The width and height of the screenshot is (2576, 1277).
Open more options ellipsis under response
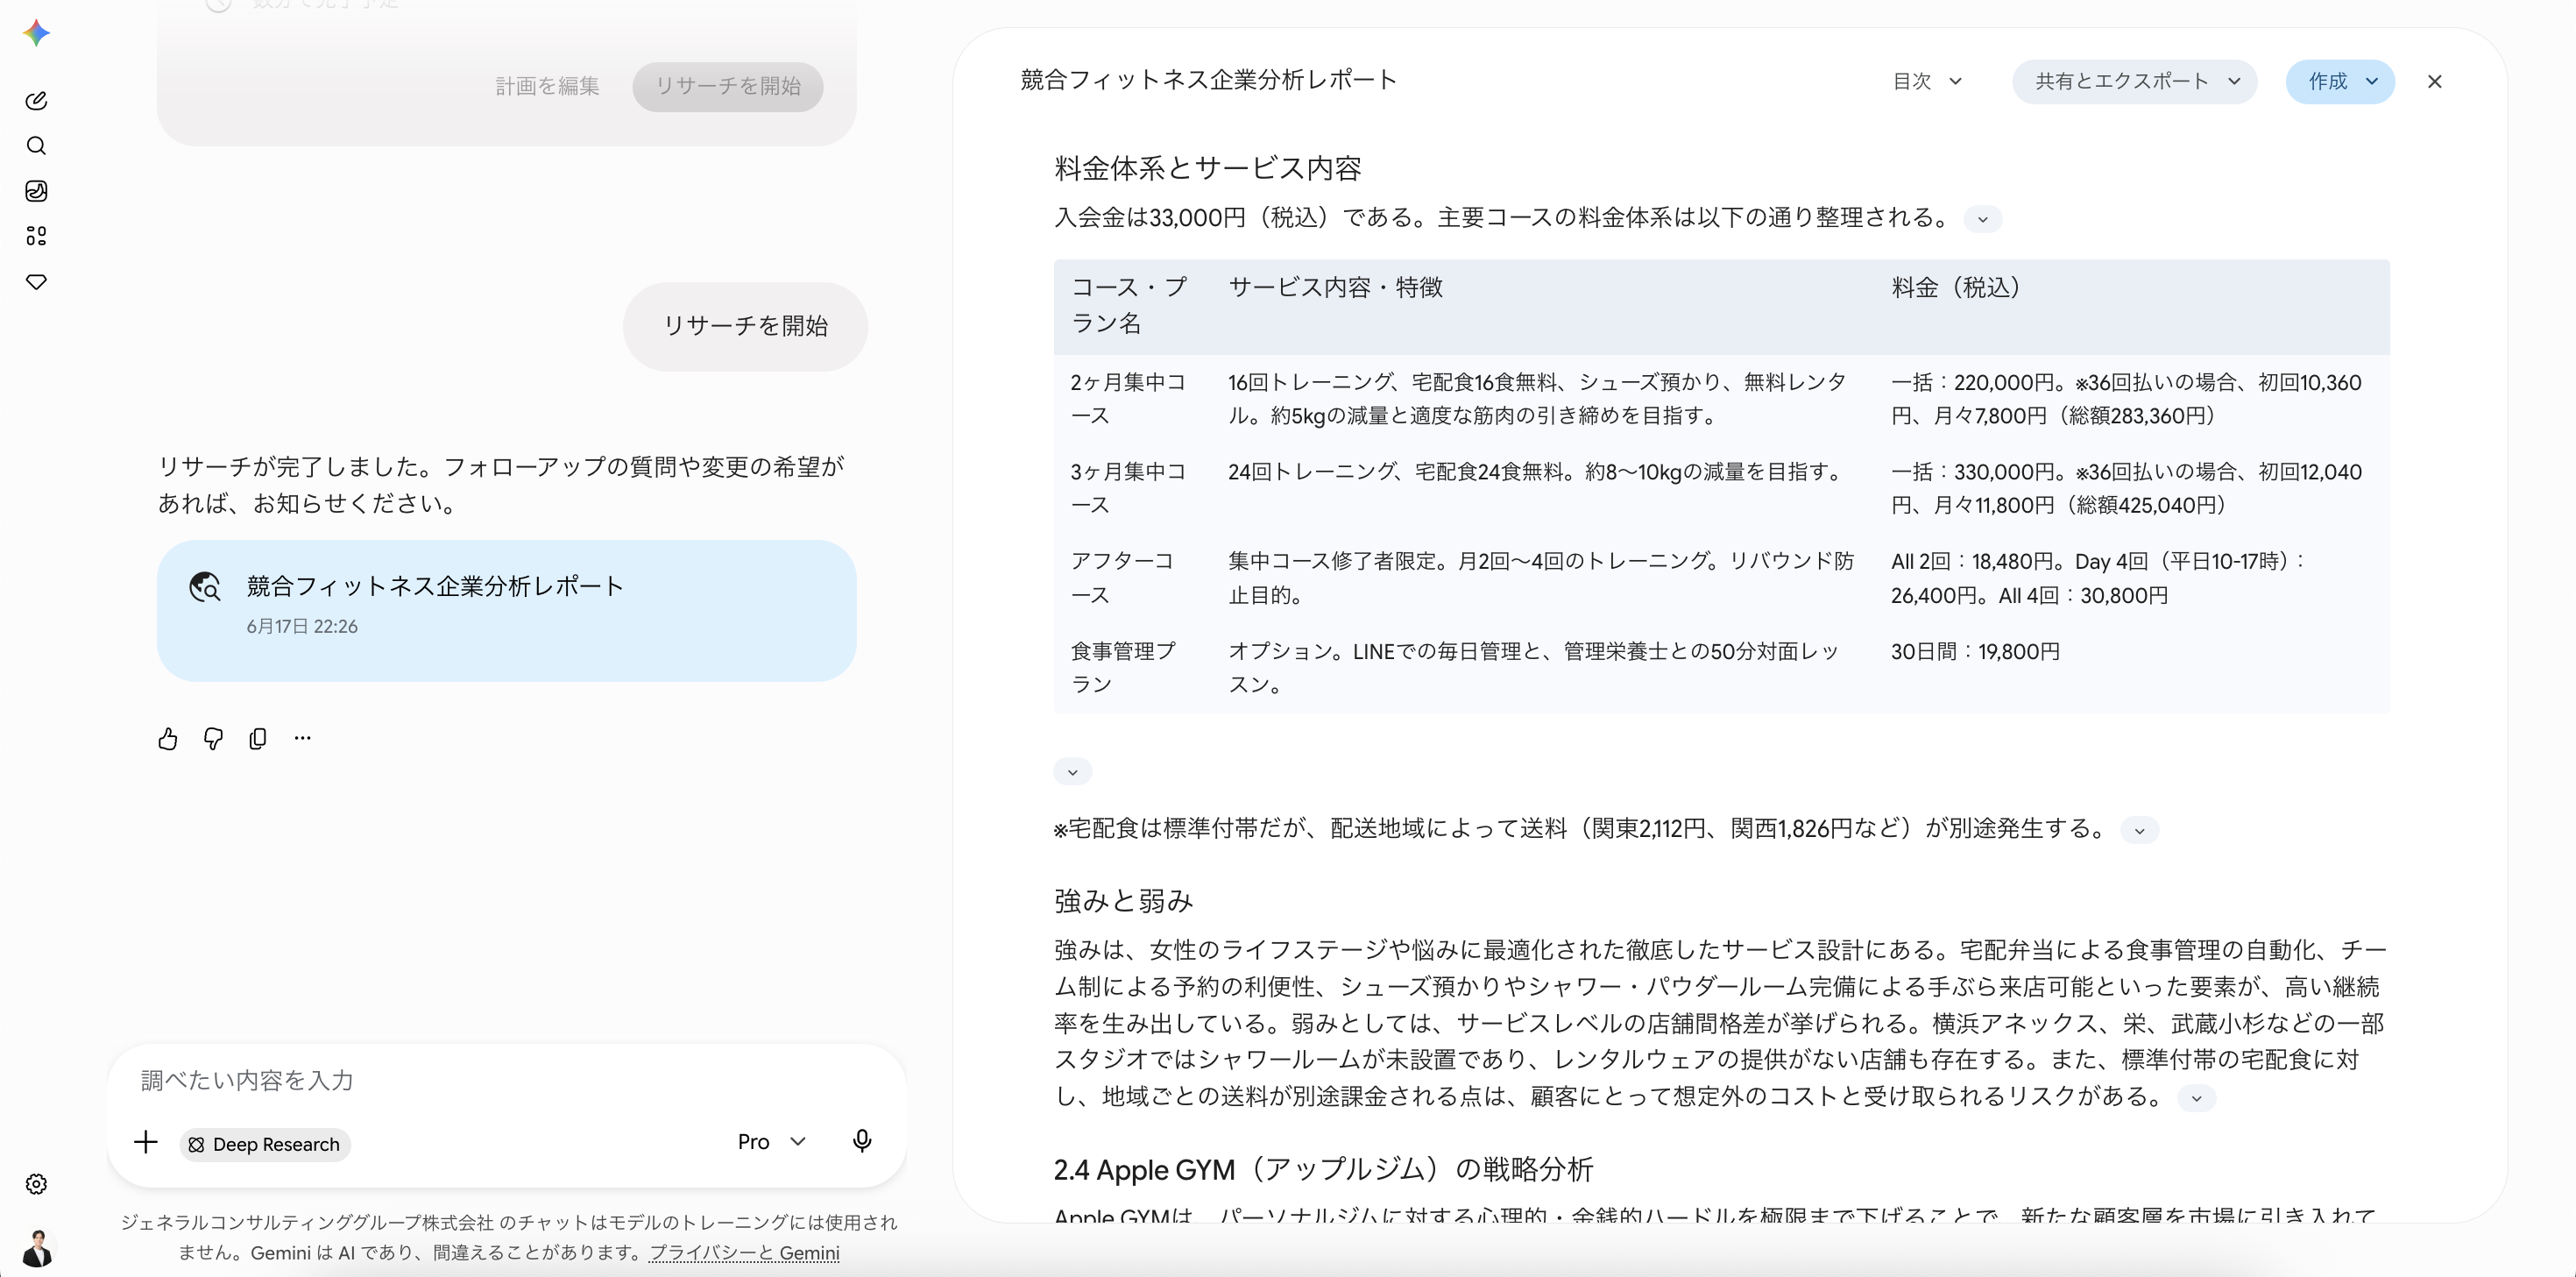pyautogui.click(x=303, y=739)
